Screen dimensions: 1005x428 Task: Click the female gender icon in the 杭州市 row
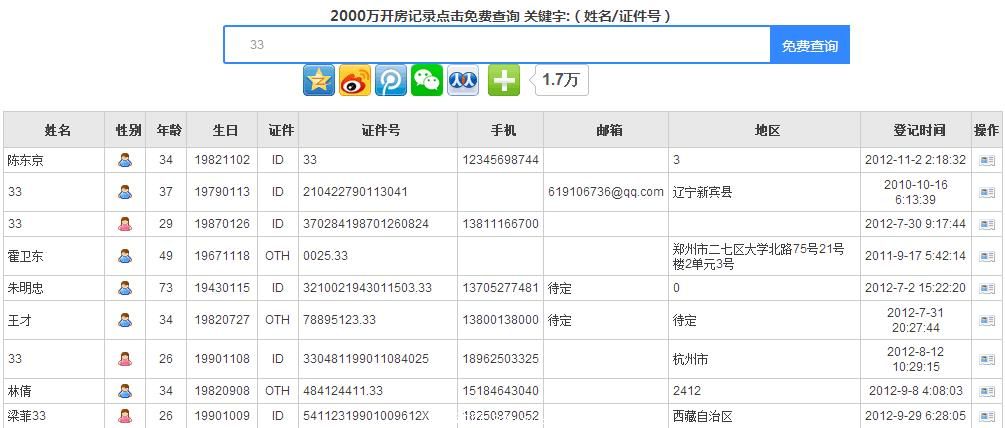click(x=125, y=359)
